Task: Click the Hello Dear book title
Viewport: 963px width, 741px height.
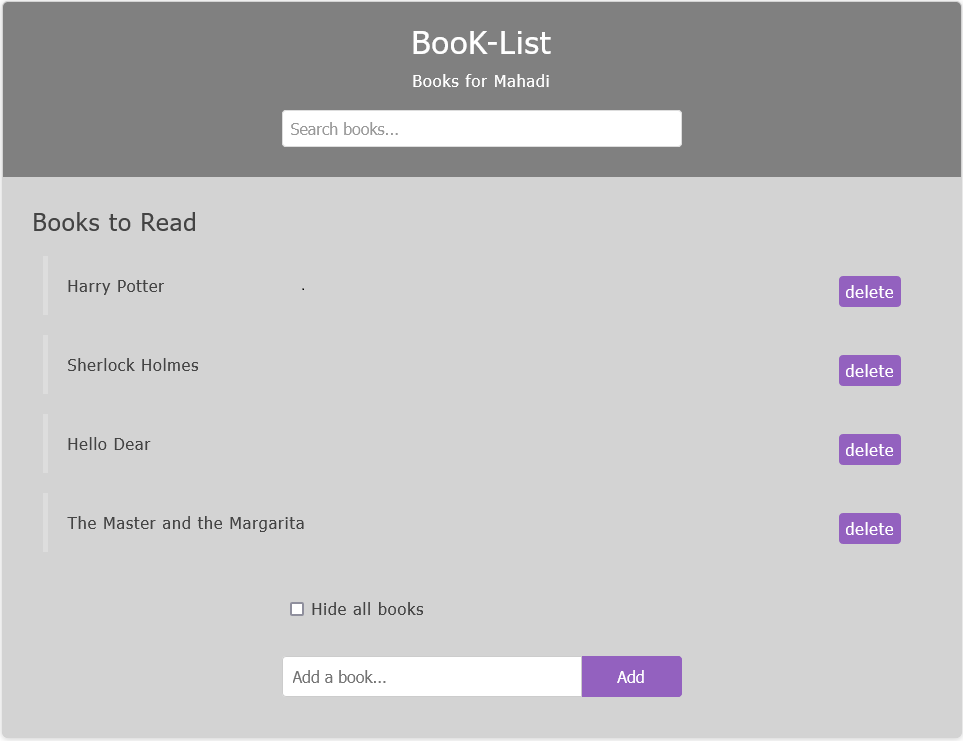Action: [109, 444]
